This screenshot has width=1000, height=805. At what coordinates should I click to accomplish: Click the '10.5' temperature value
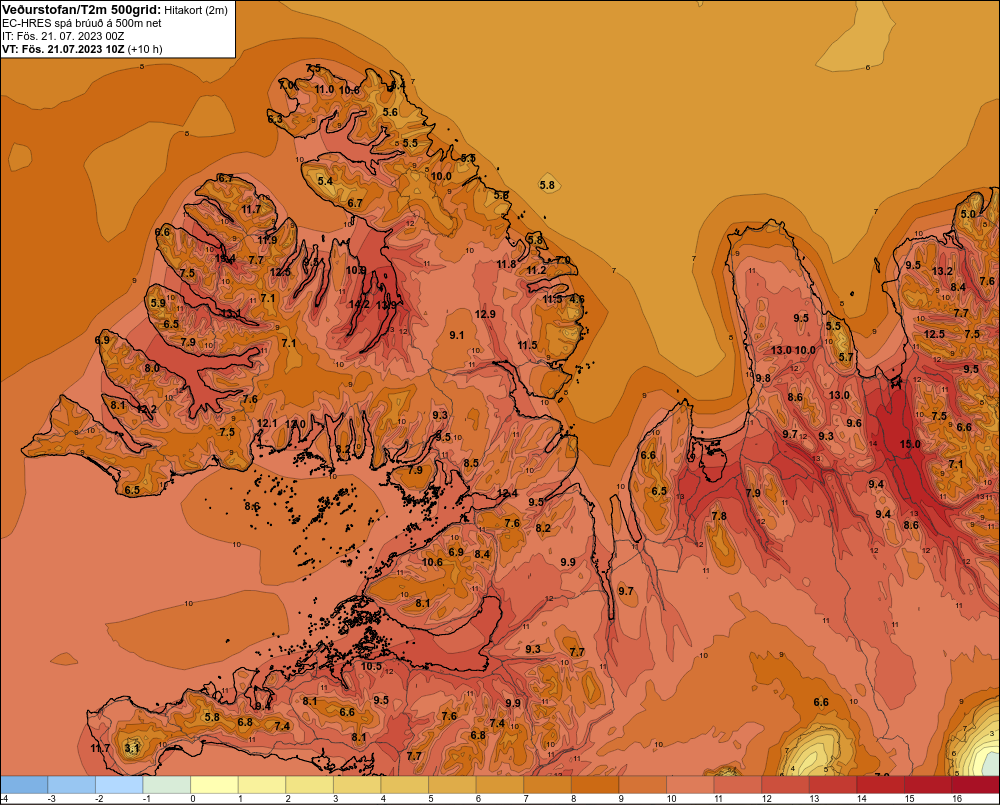click(x=371, y=667)
